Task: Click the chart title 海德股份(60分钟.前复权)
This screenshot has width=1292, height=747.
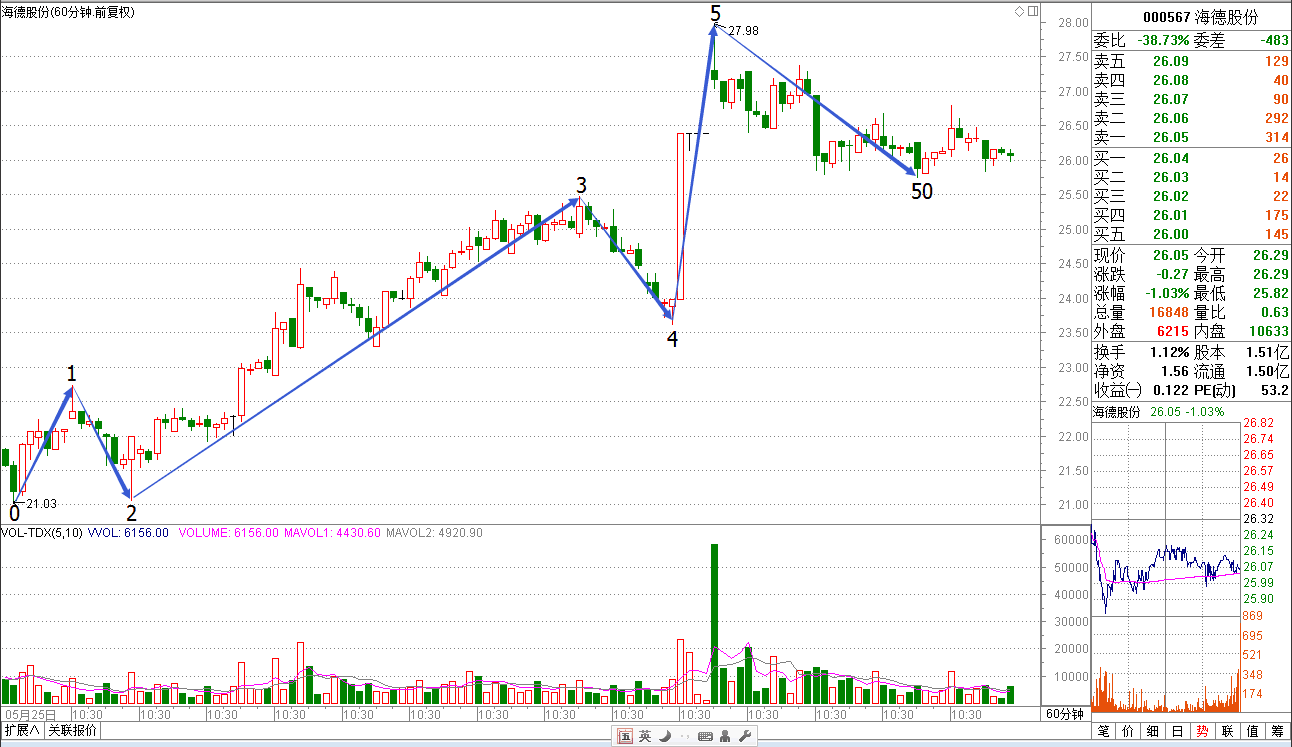Action: pyautogui.click(x=70, y=12)
